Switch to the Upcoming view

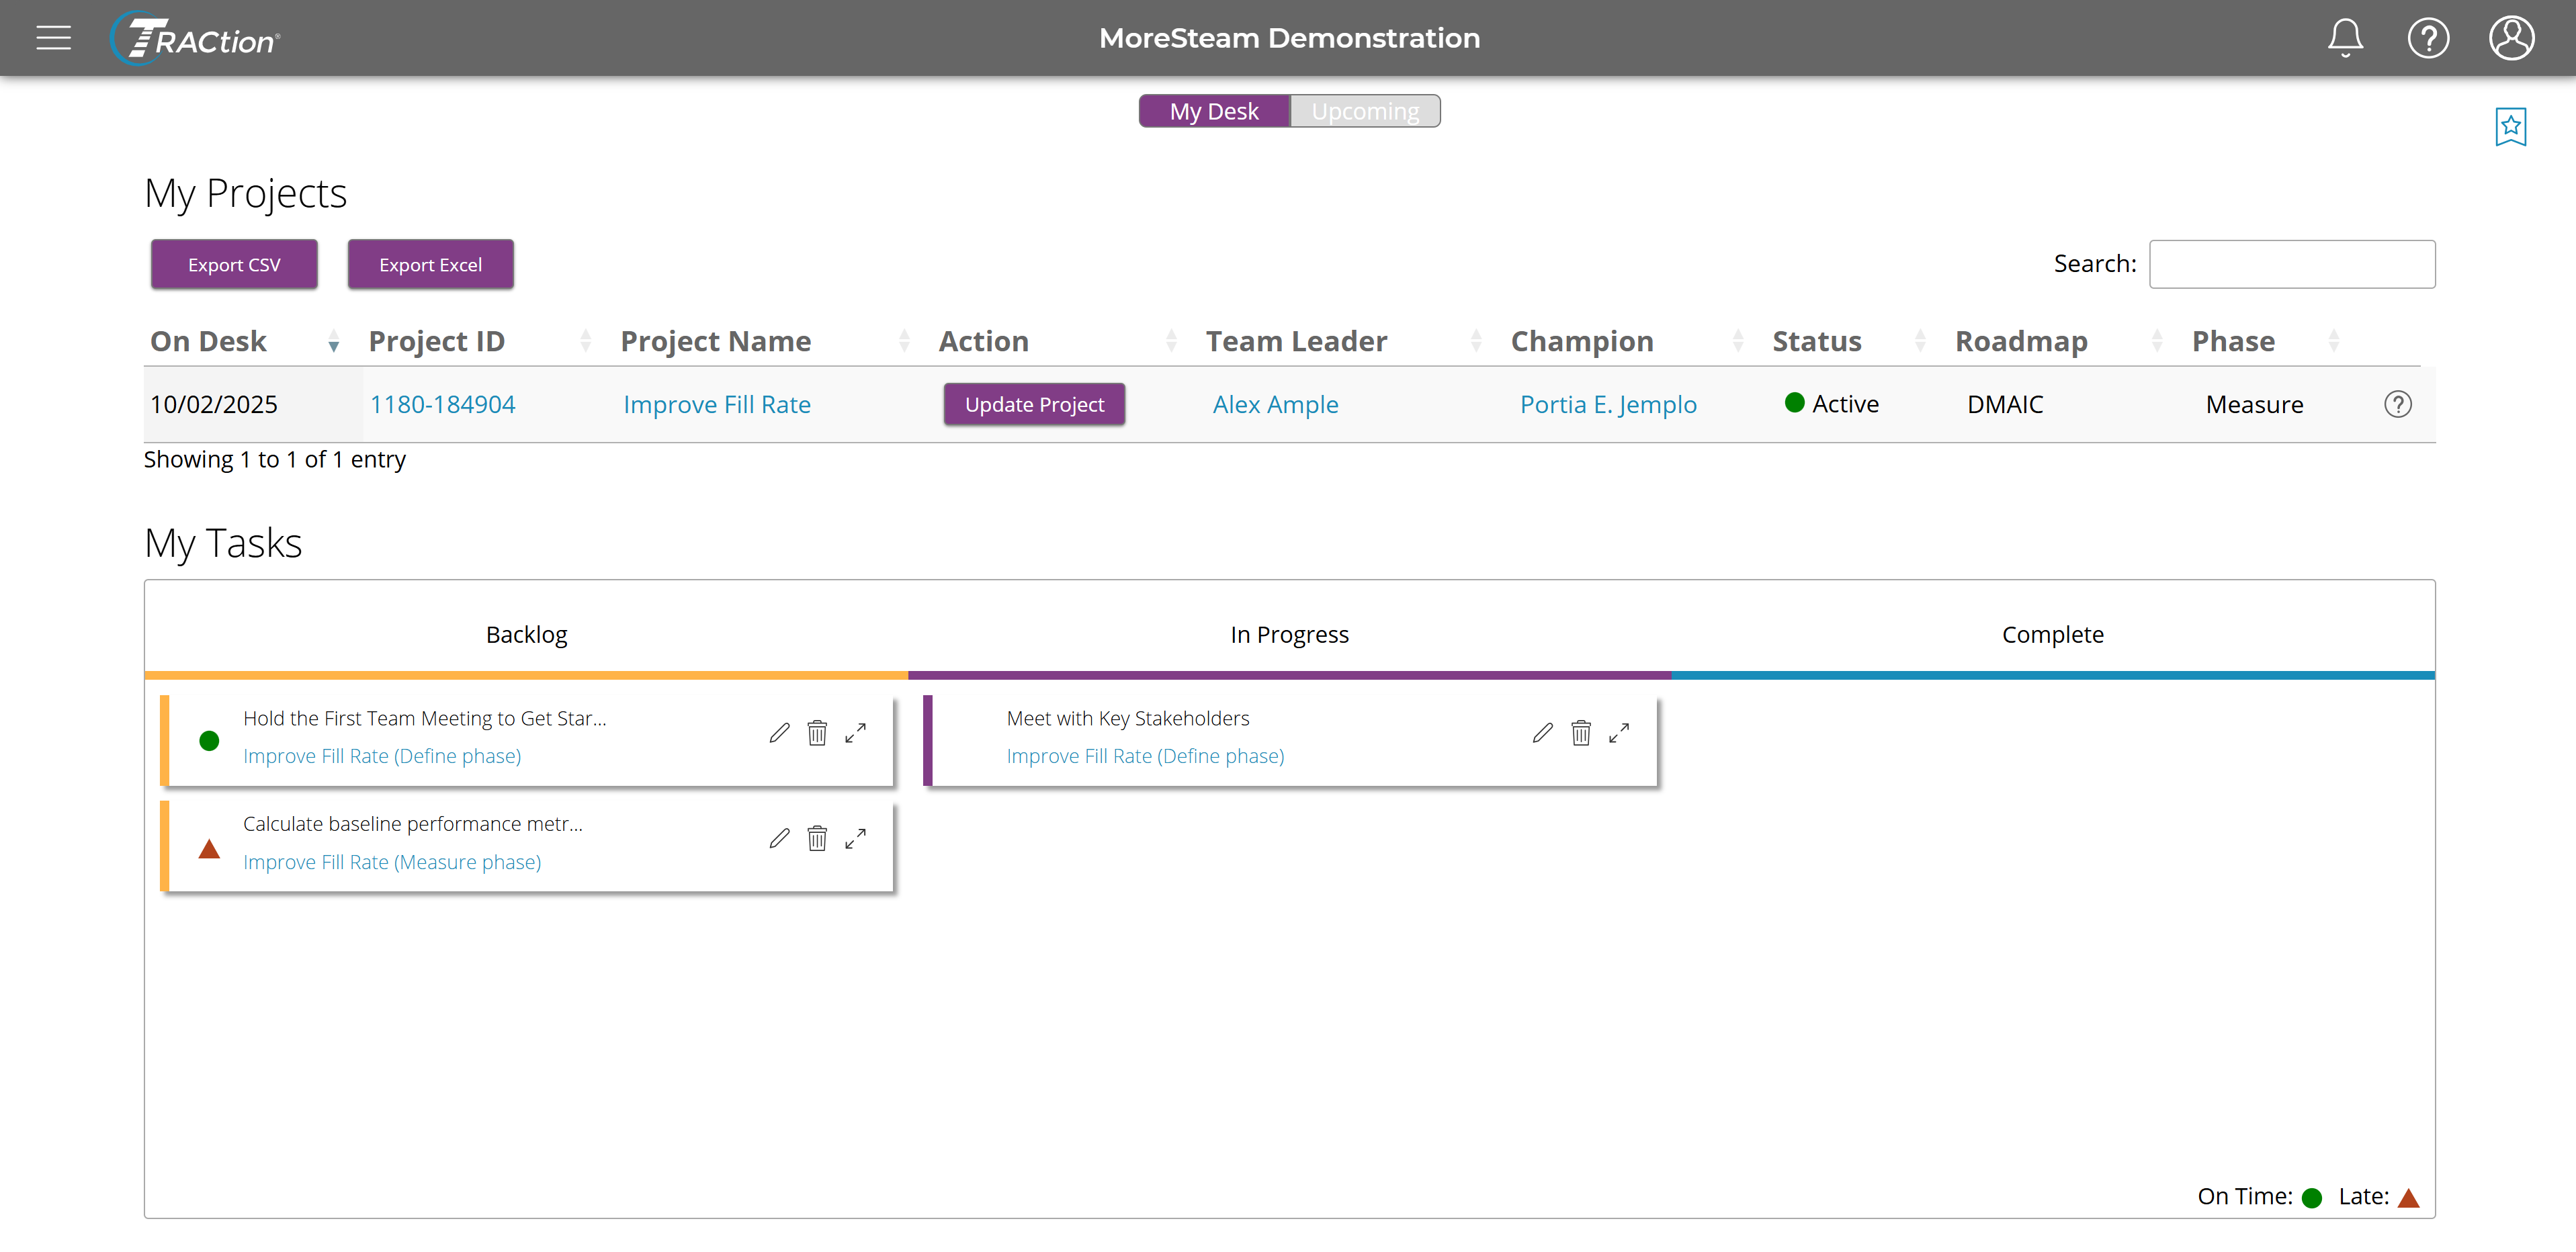click(1364, 111)
